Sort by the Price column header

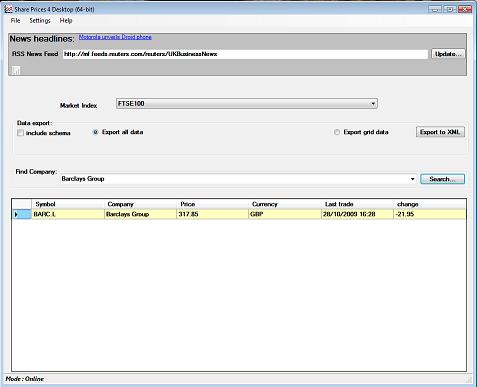[x=212, y=204]
